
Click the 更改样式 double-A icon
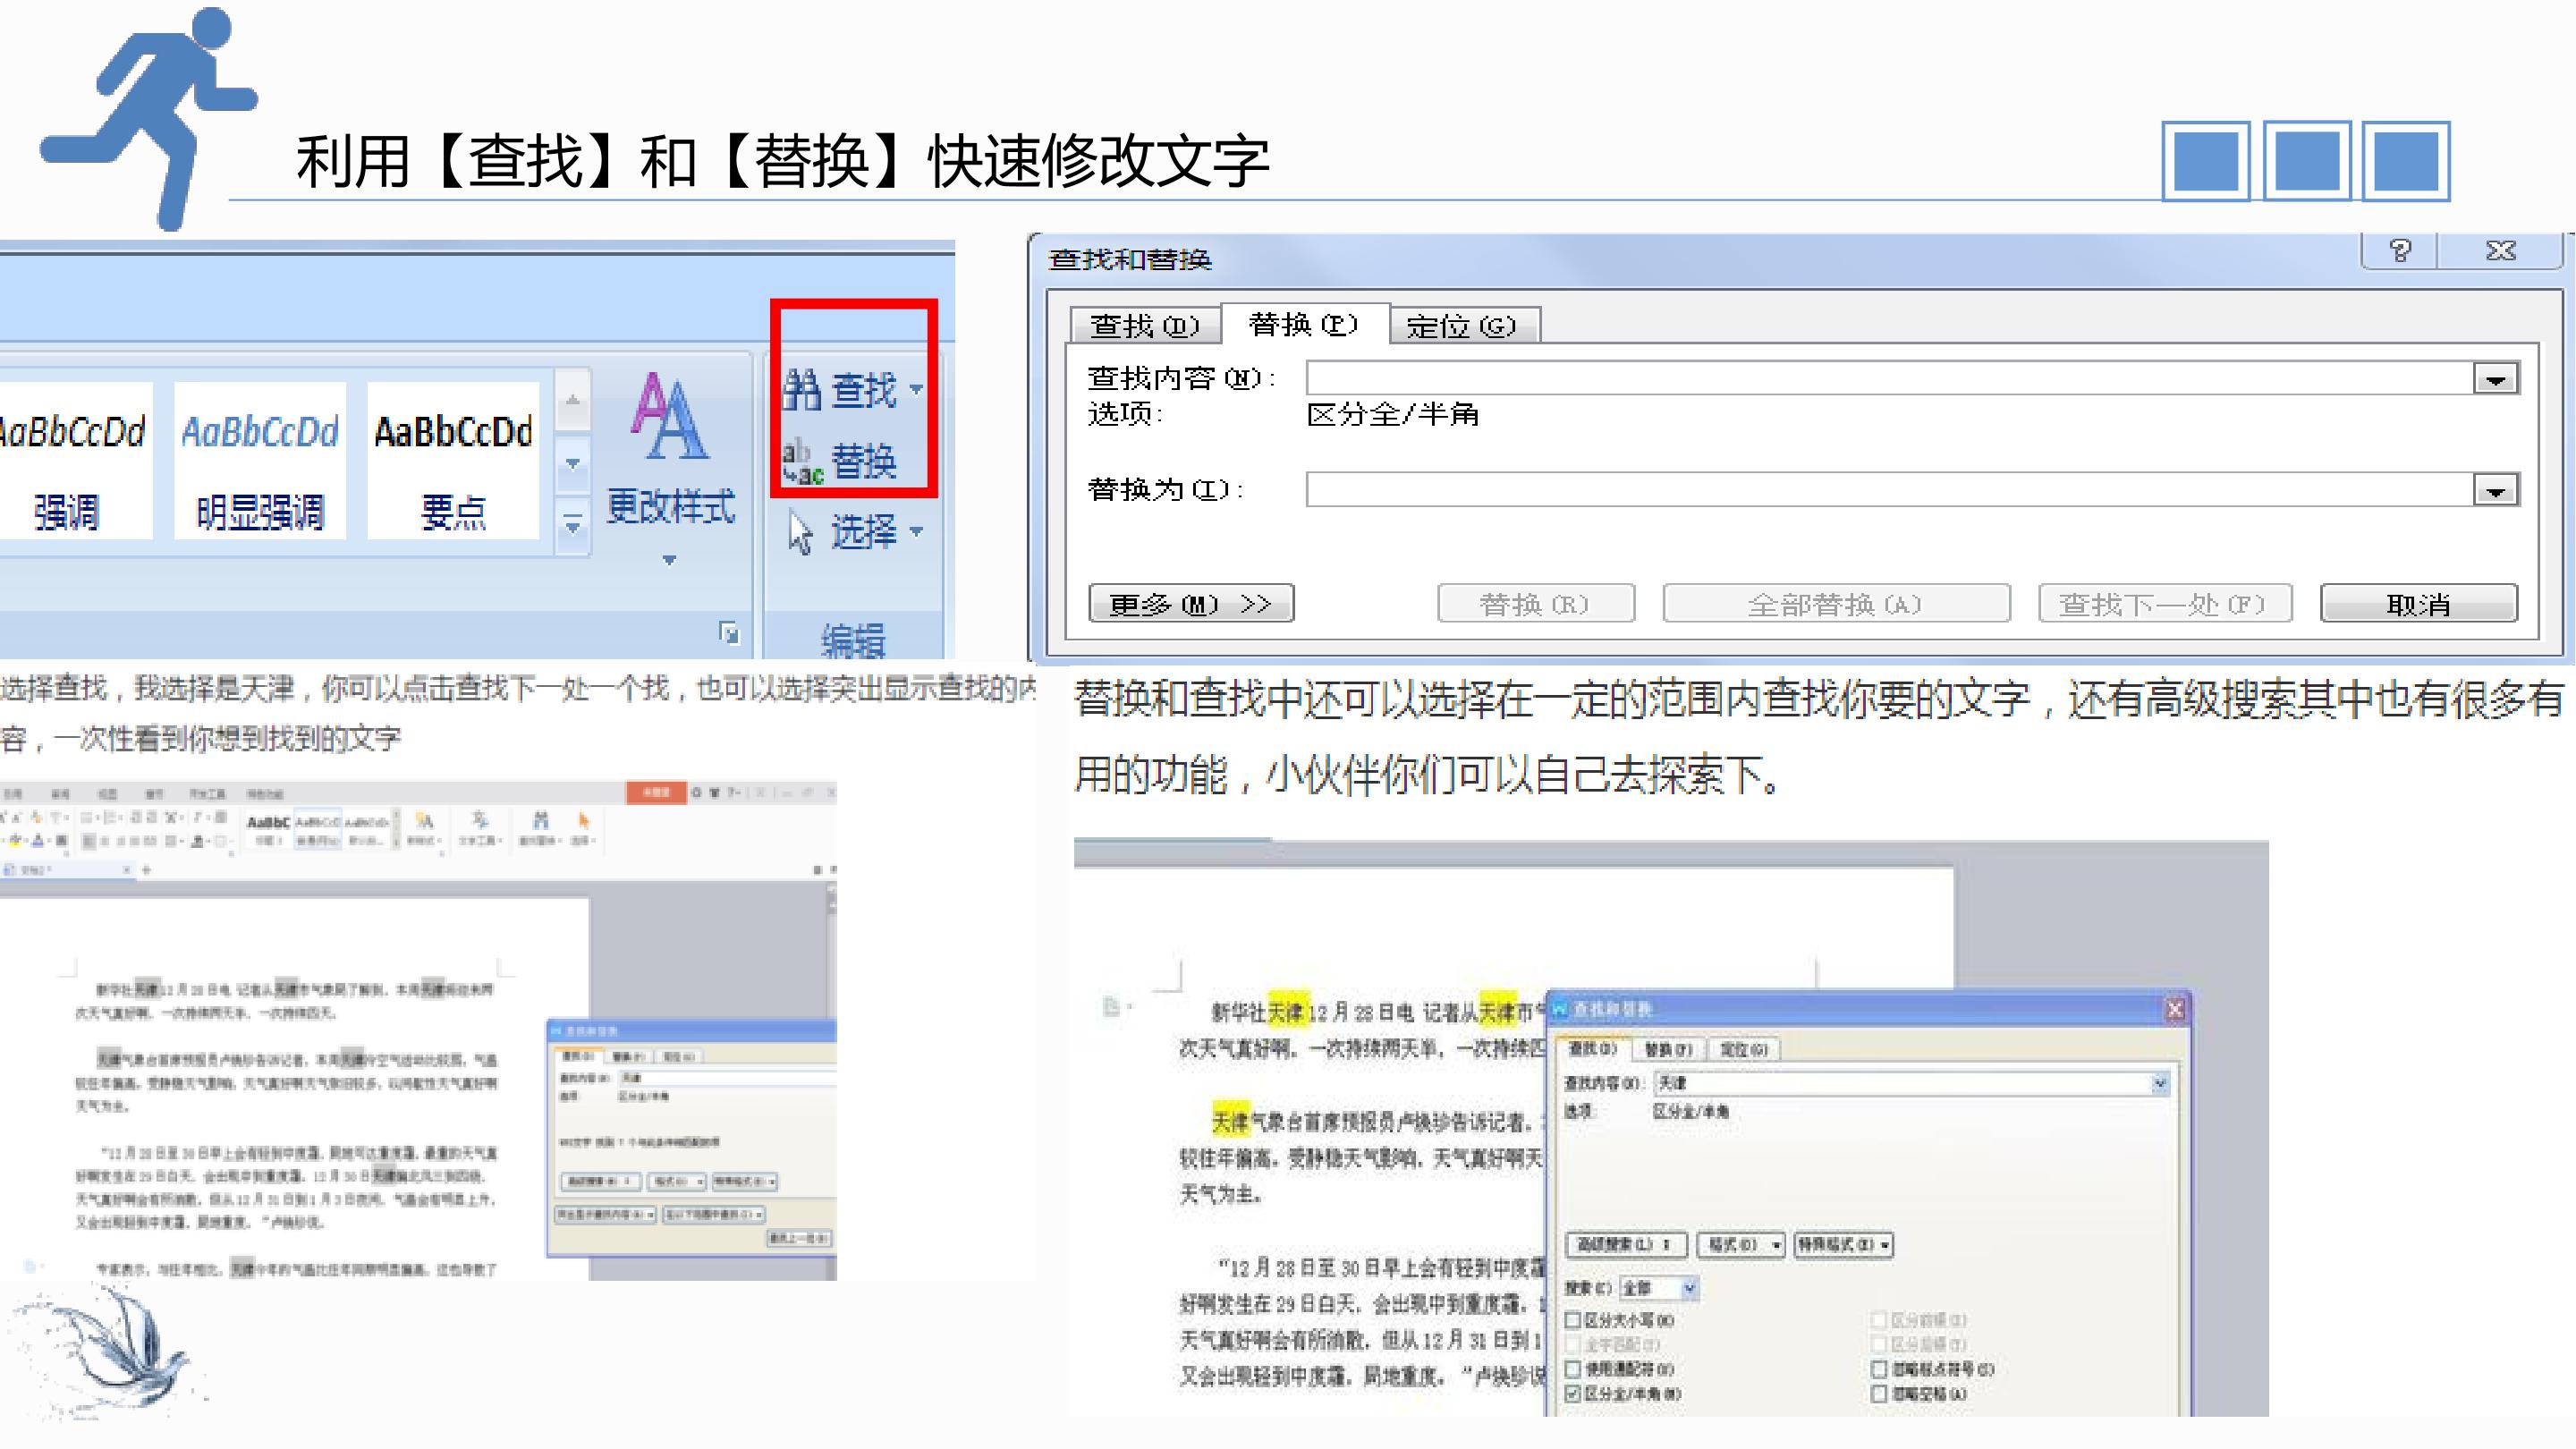(x=669, y=416)
